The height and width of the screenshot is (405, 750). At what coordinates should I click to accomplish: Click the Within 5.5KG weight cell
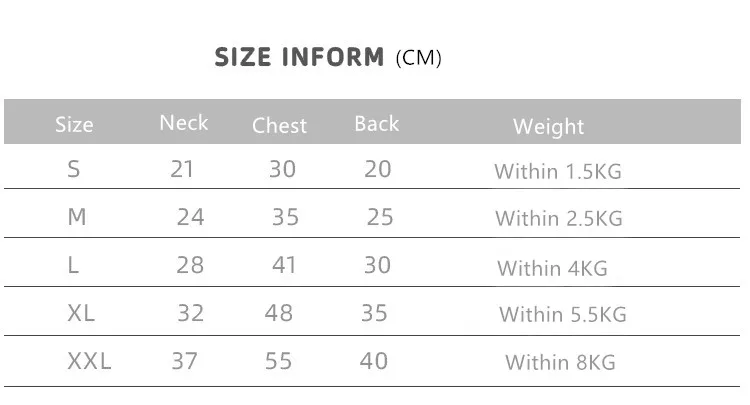click(562, 315)
